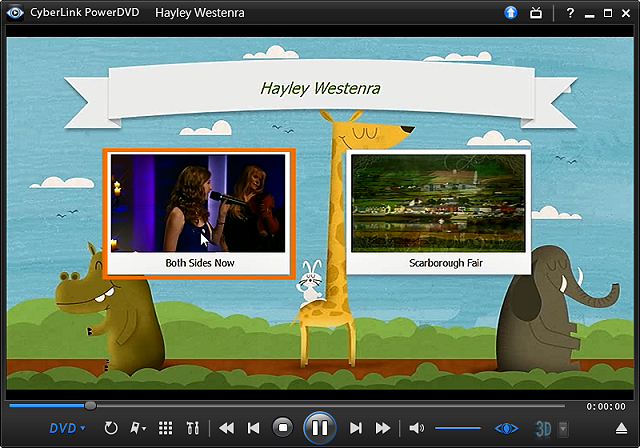This screenshot has height=448, width=640.
Task: Click the repeat playback icon
Action: pos(111,428)
